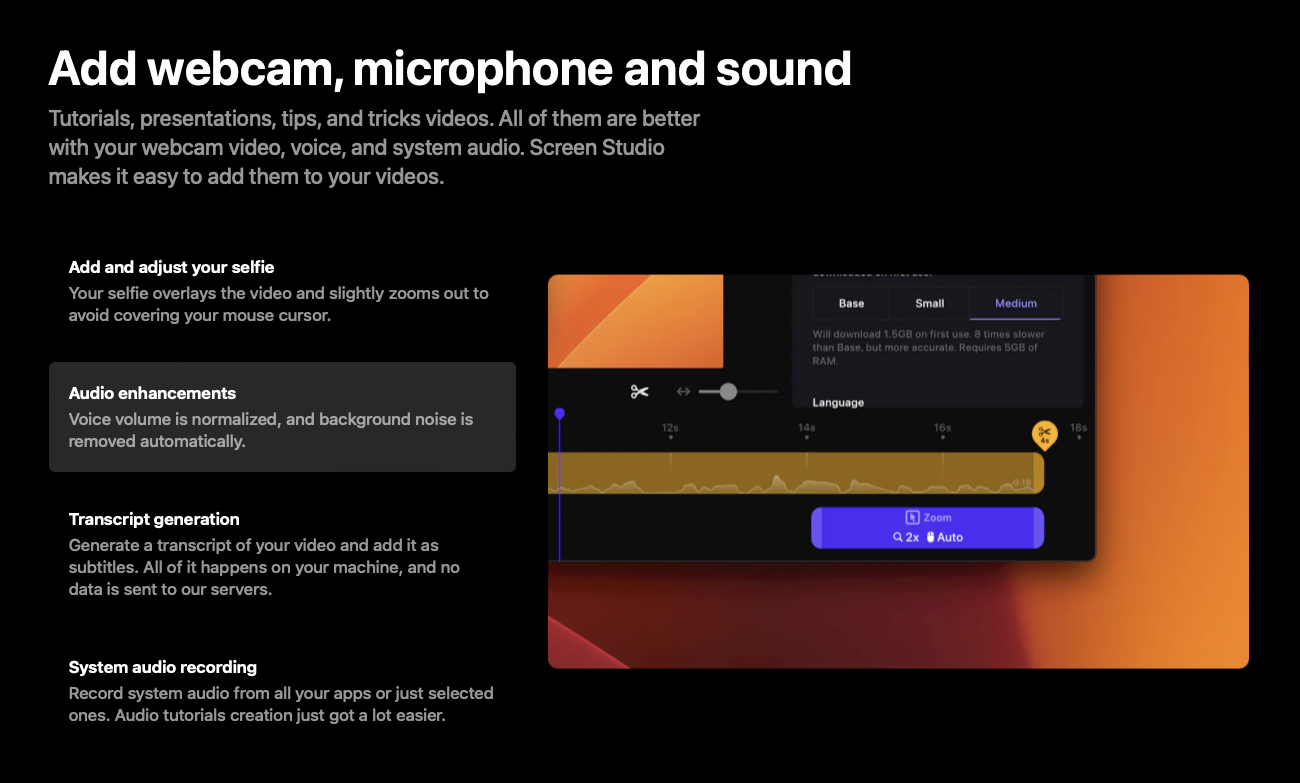Open the "Transcript generation" feature
1300x783 pixels.
click(282, 554)
